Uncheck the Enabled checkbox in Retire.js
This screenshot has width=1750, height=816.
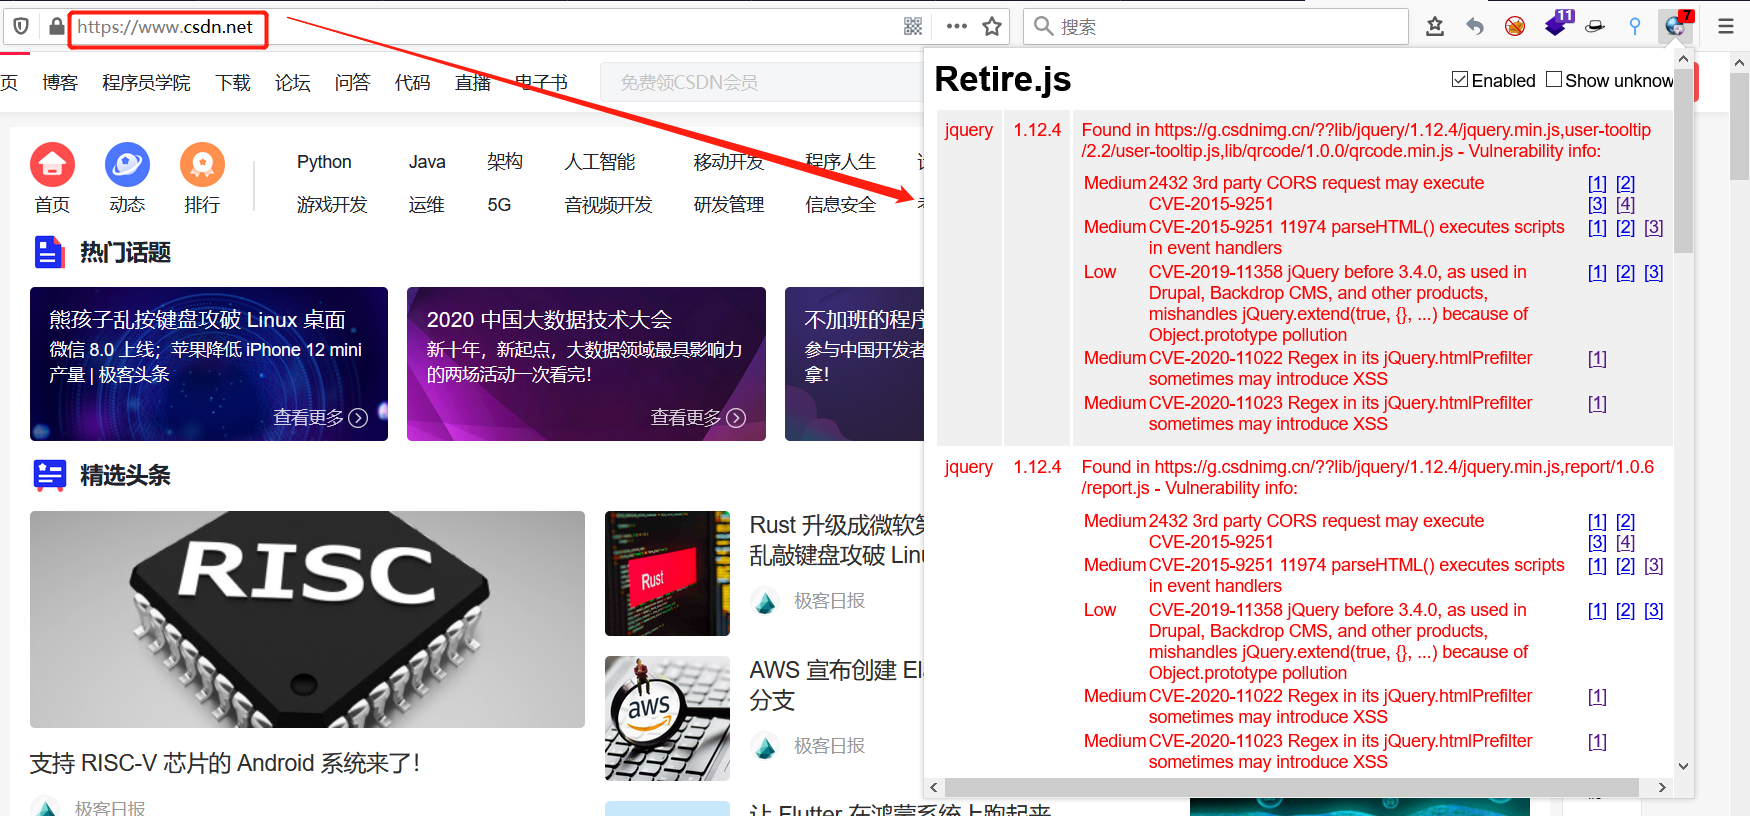[1460, 79]
